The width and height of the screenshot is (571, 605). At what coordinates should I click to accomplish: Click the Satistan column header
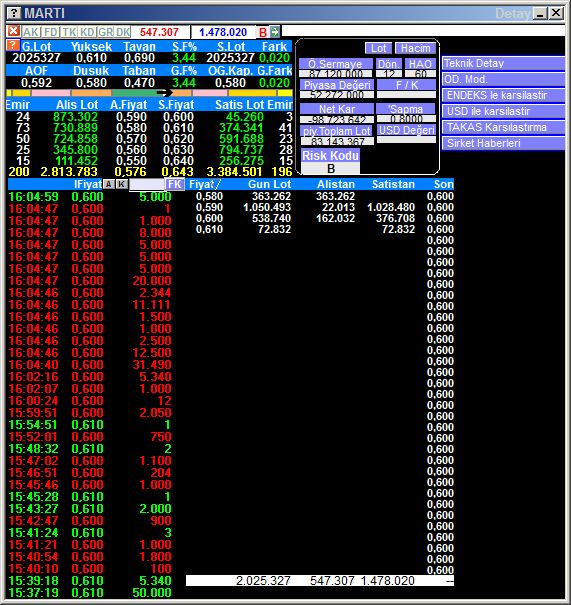[393, 184]
